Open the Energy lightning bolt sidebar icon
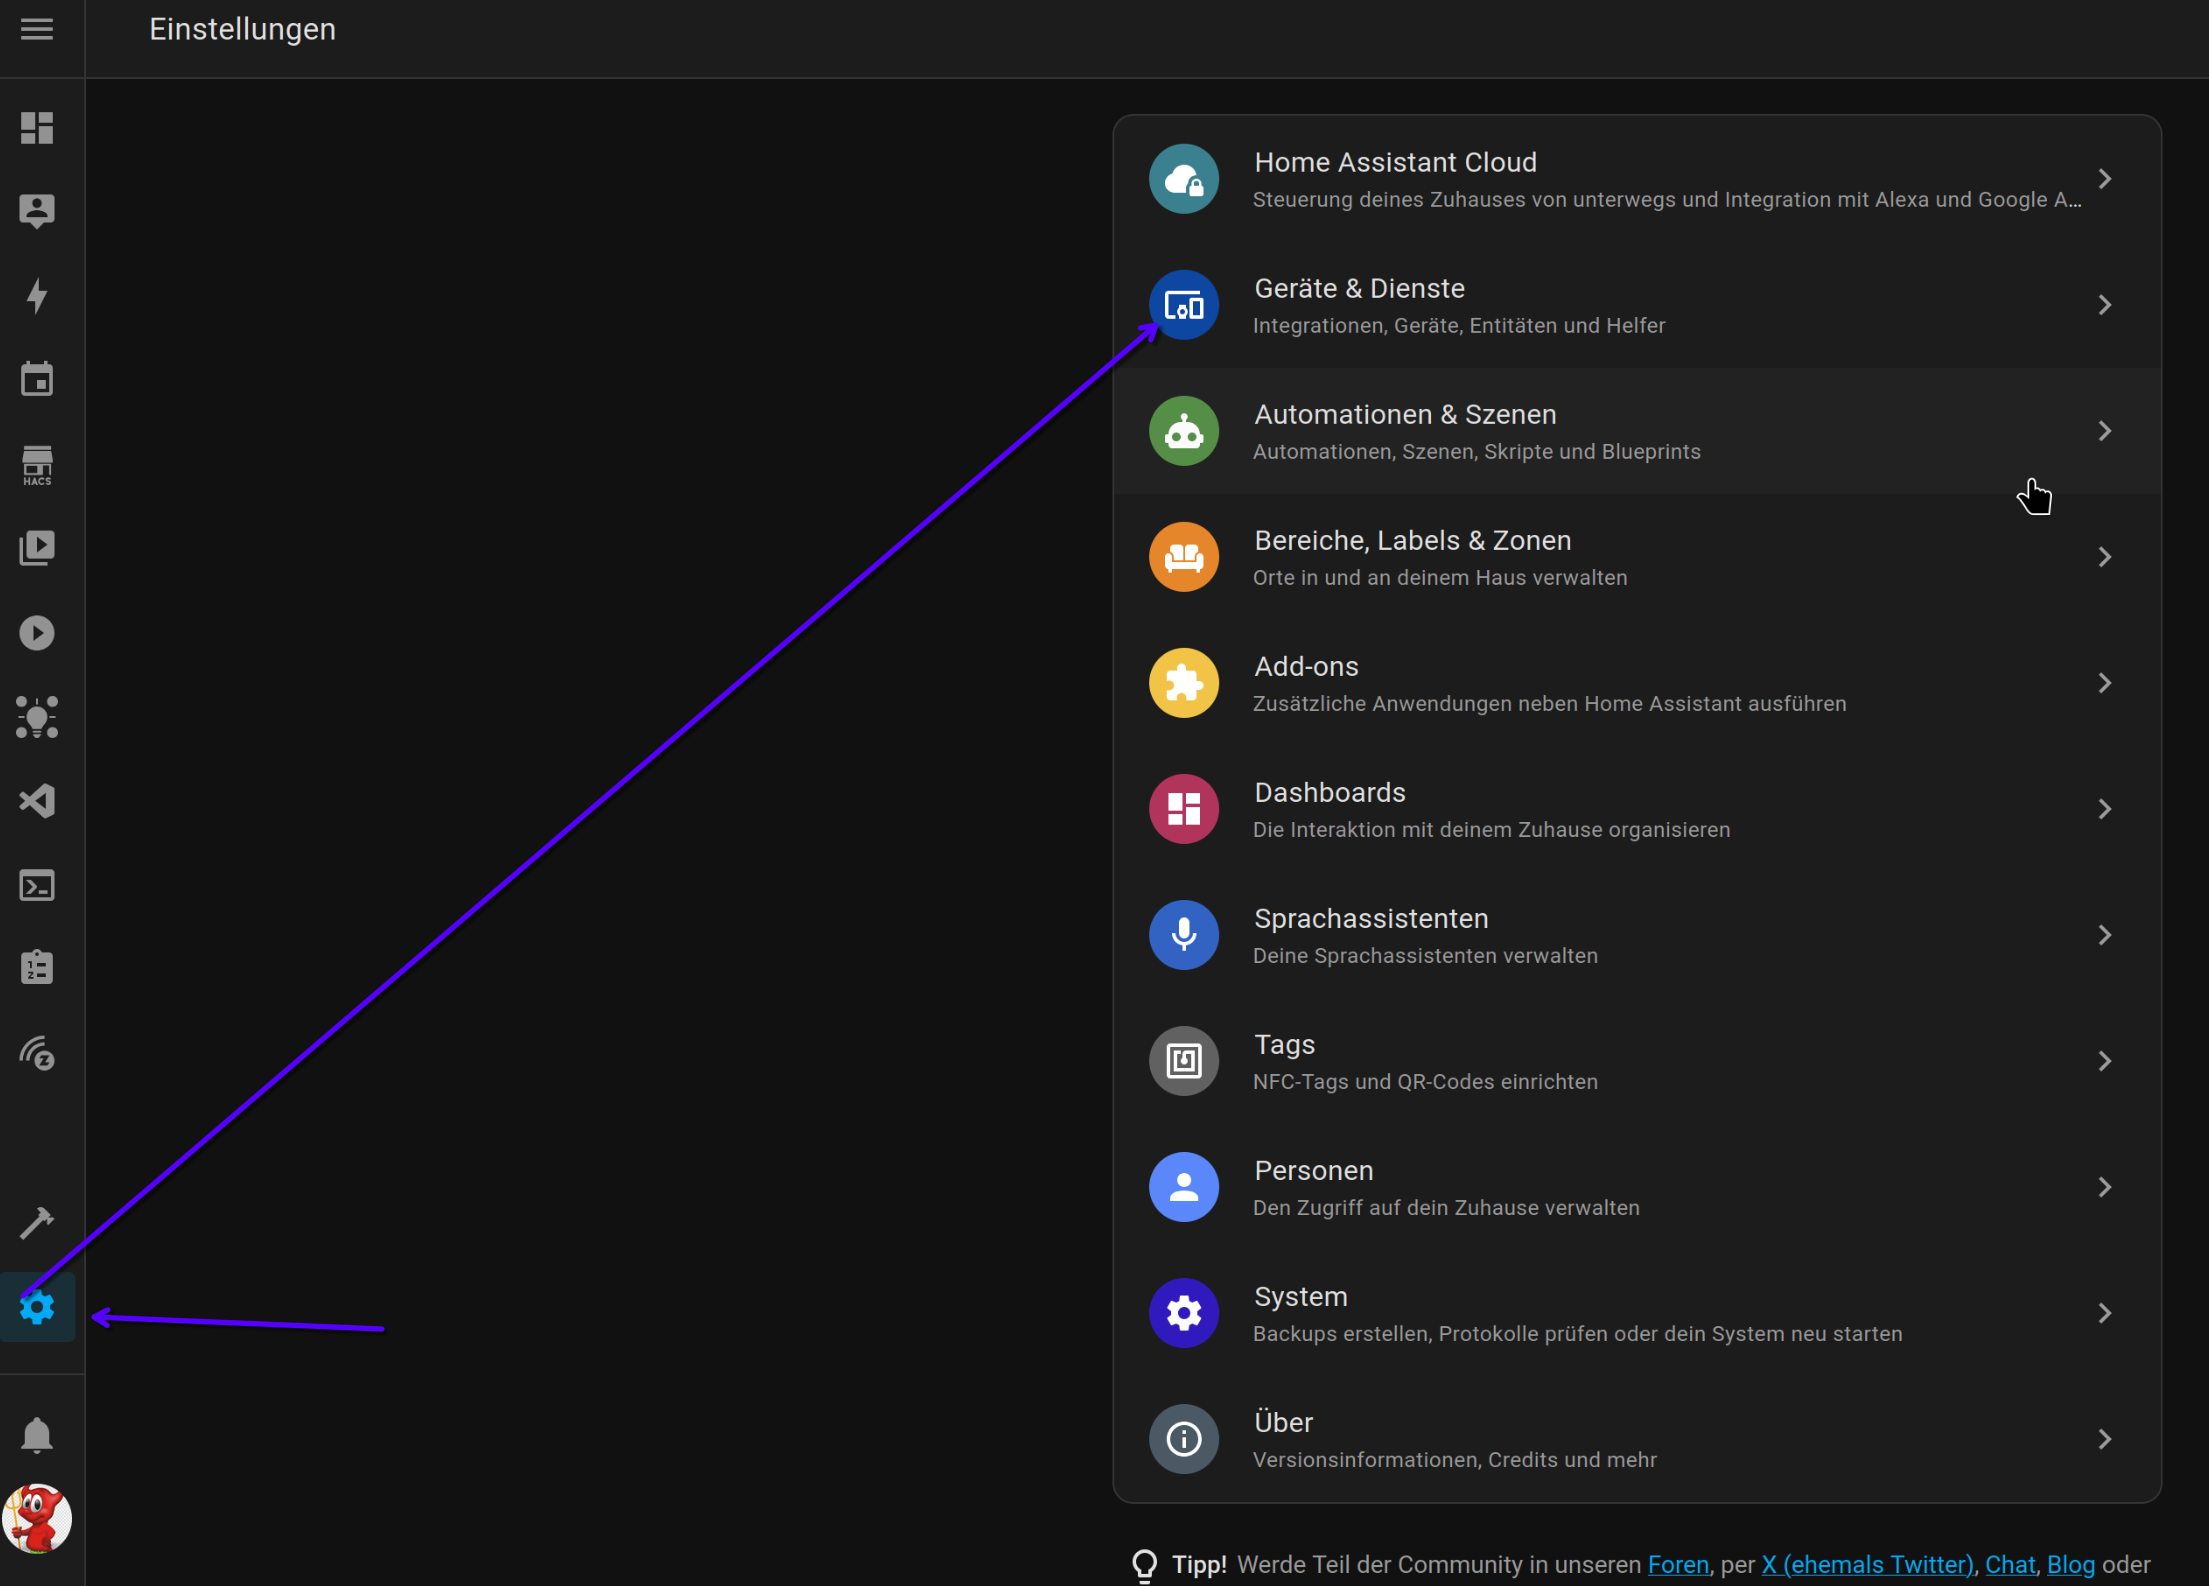This screenshot has width=2209, height=1586. [x=37, y=296]
